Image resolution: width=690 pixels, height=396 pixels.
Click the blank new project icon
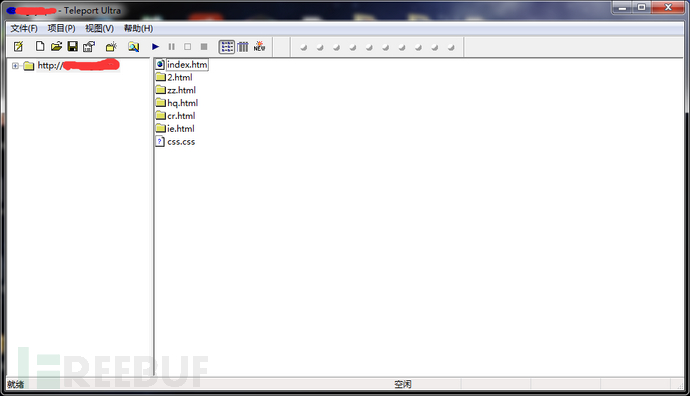[40, 46]
